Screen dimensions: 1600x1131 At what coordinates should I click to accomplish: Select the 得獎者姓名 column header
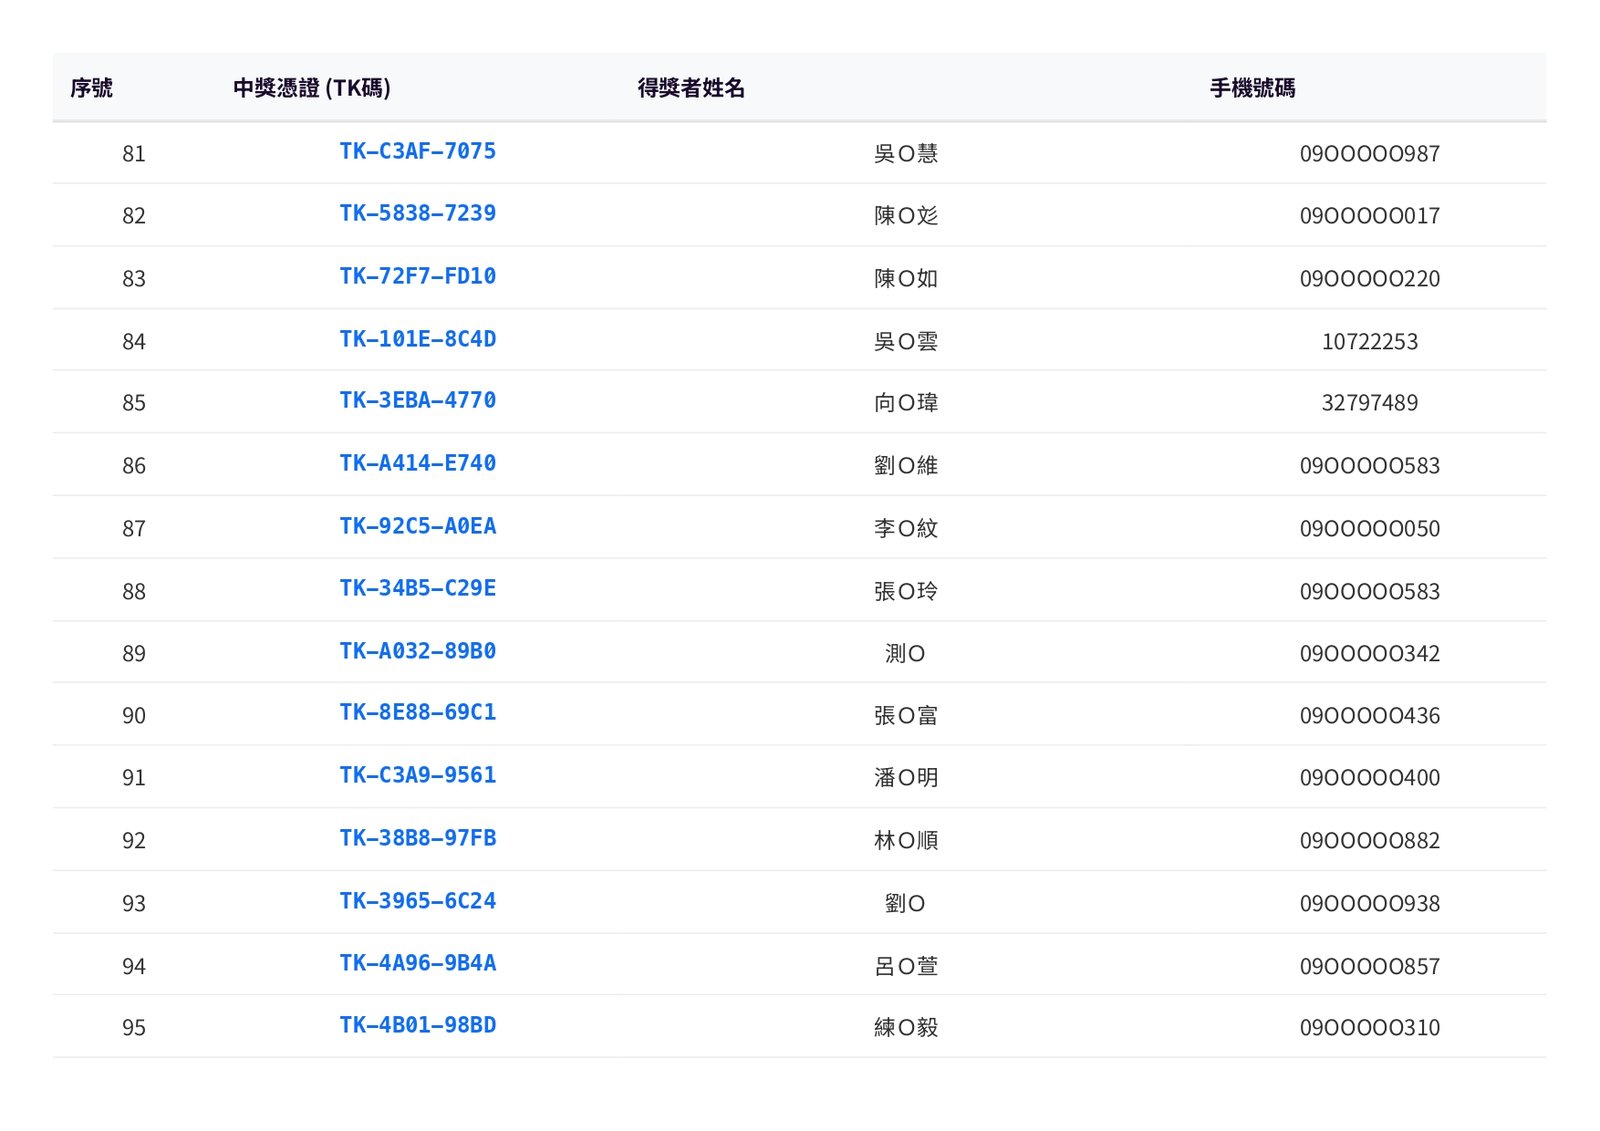691,88
